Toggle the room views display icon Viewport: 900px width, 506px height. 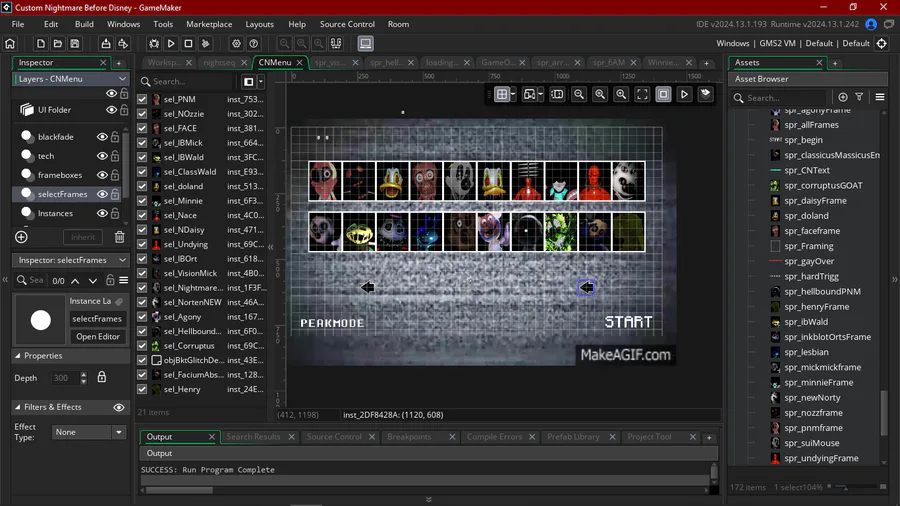(x=664, y=95)
